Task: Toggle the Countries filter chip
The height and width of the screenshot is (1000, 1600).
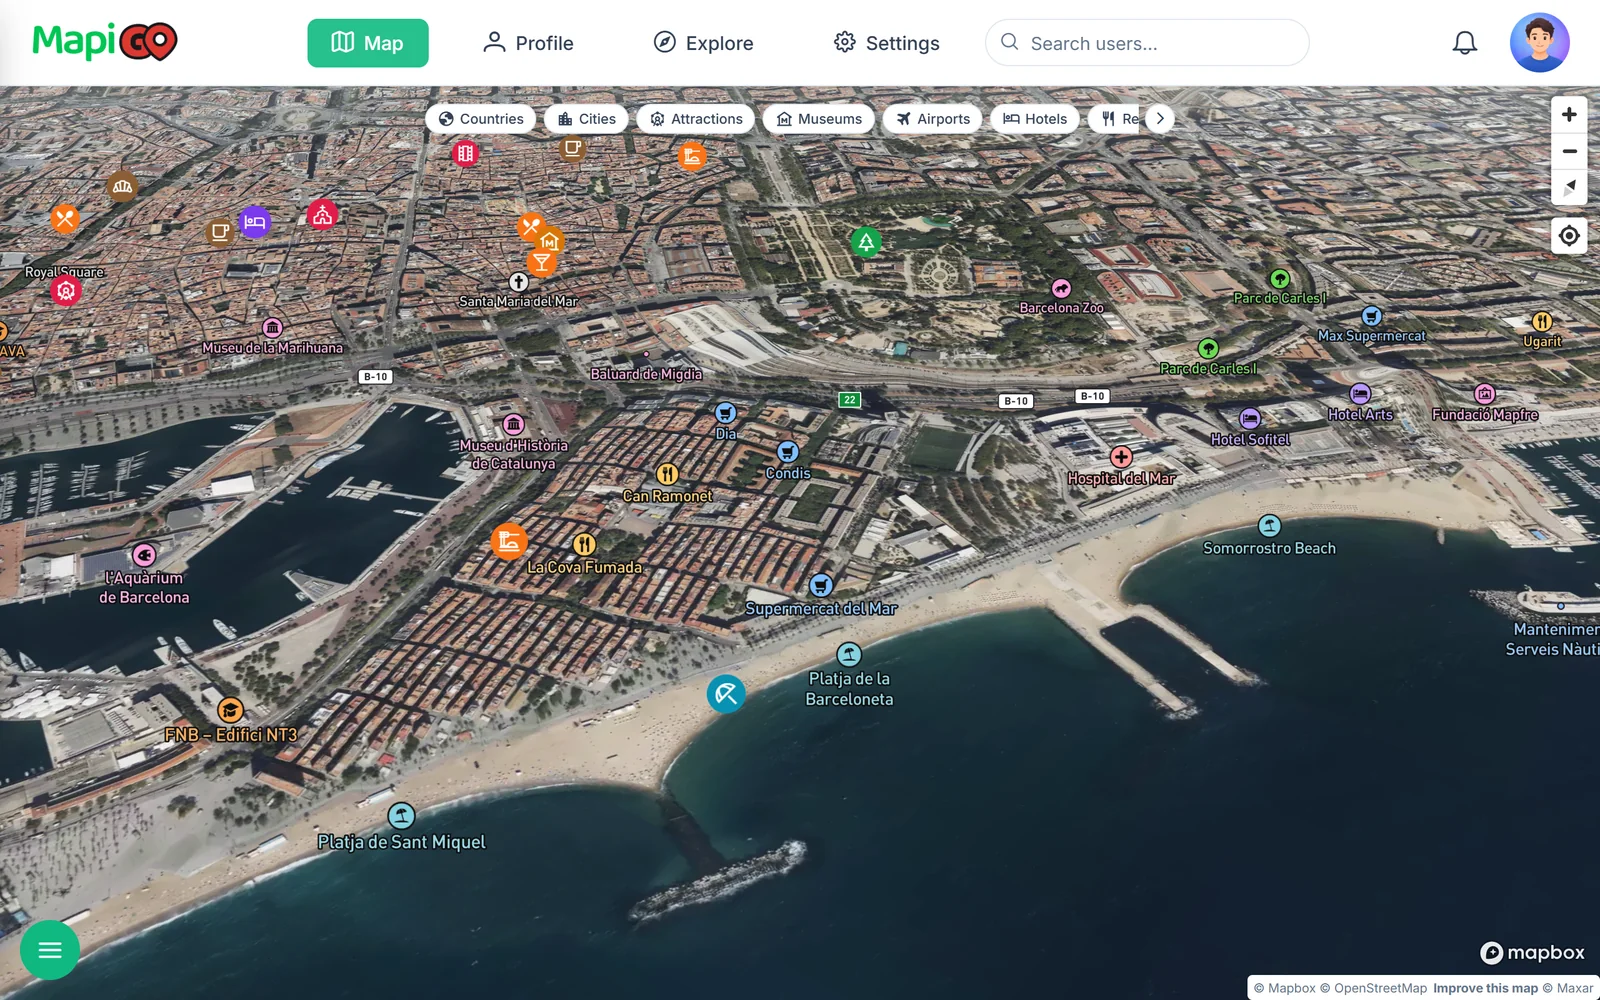Action: [481, 119]
